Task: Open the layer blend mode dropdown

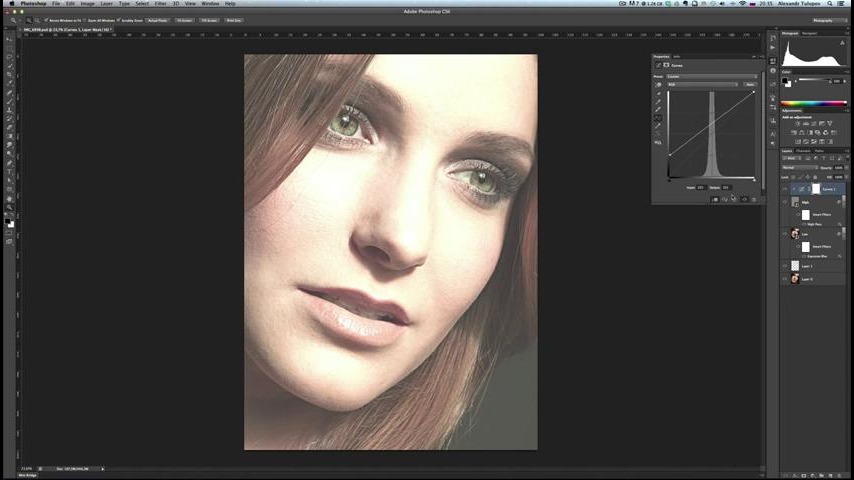Action: pyautogui.click(x=800, y=167)
